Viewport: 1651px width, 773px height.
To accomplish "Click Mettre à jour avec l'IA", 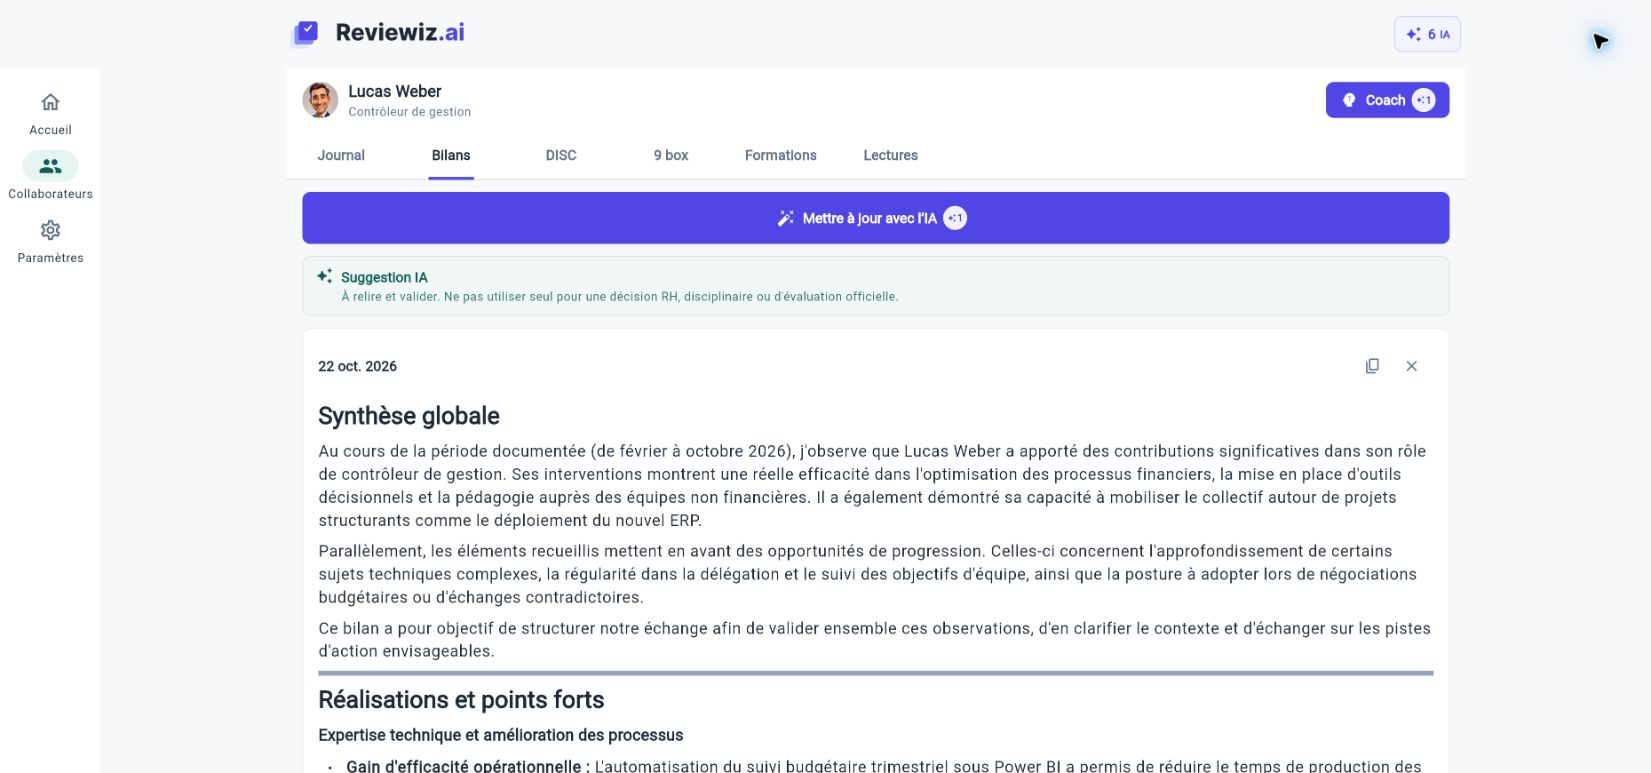I will pyautogui.click(x=875, y=218).
